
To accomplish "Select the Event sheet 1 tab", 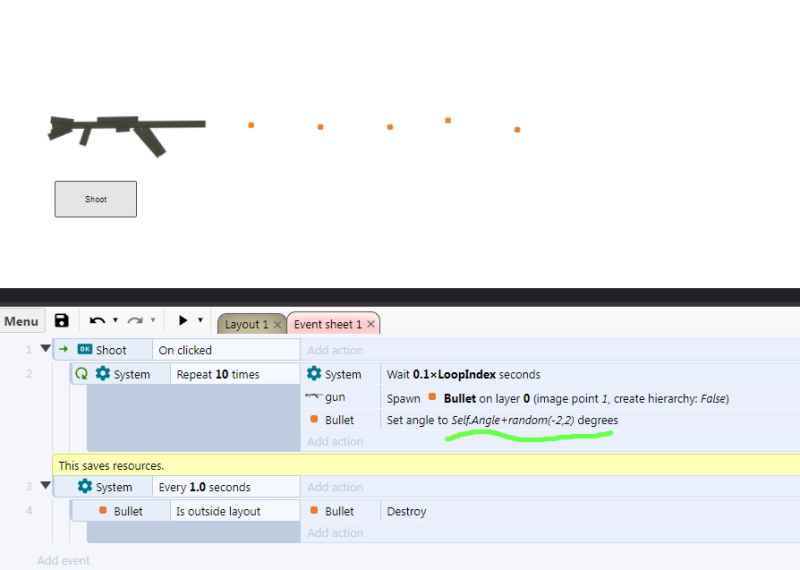I will [328, 324].
